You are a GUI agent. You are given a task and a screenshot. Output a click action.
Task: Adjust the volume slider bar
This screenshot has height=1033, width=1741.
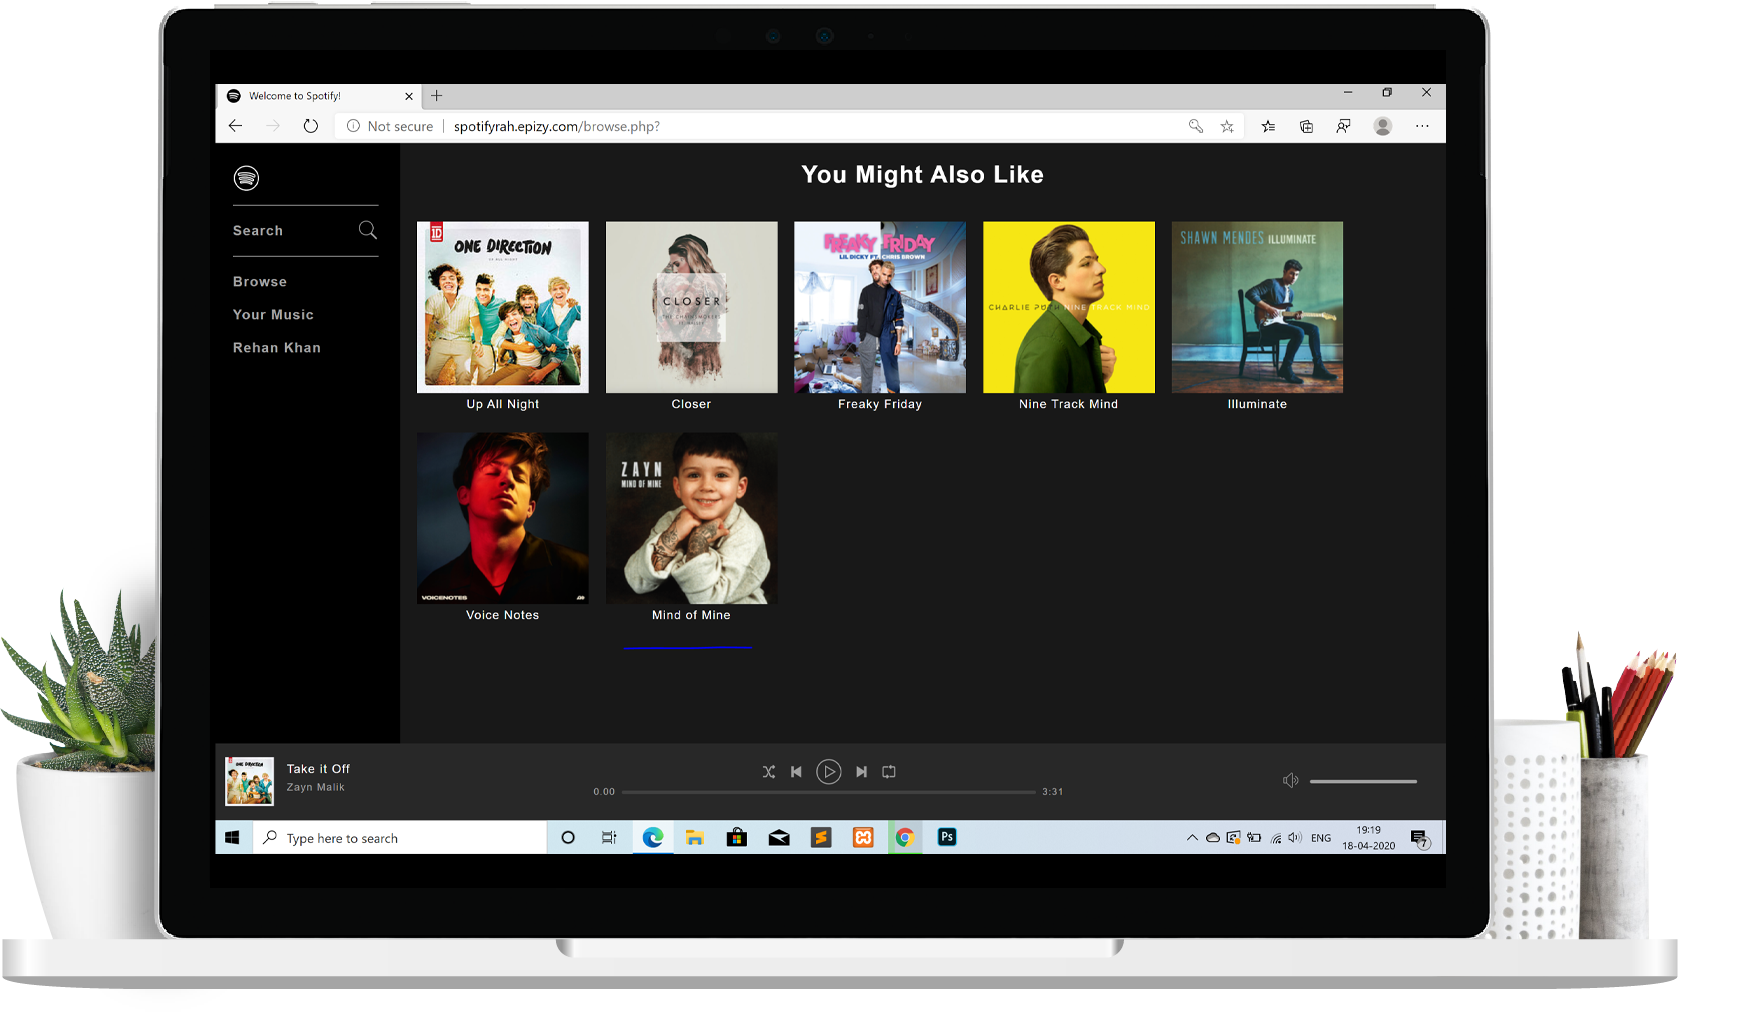click(1363, 781)
